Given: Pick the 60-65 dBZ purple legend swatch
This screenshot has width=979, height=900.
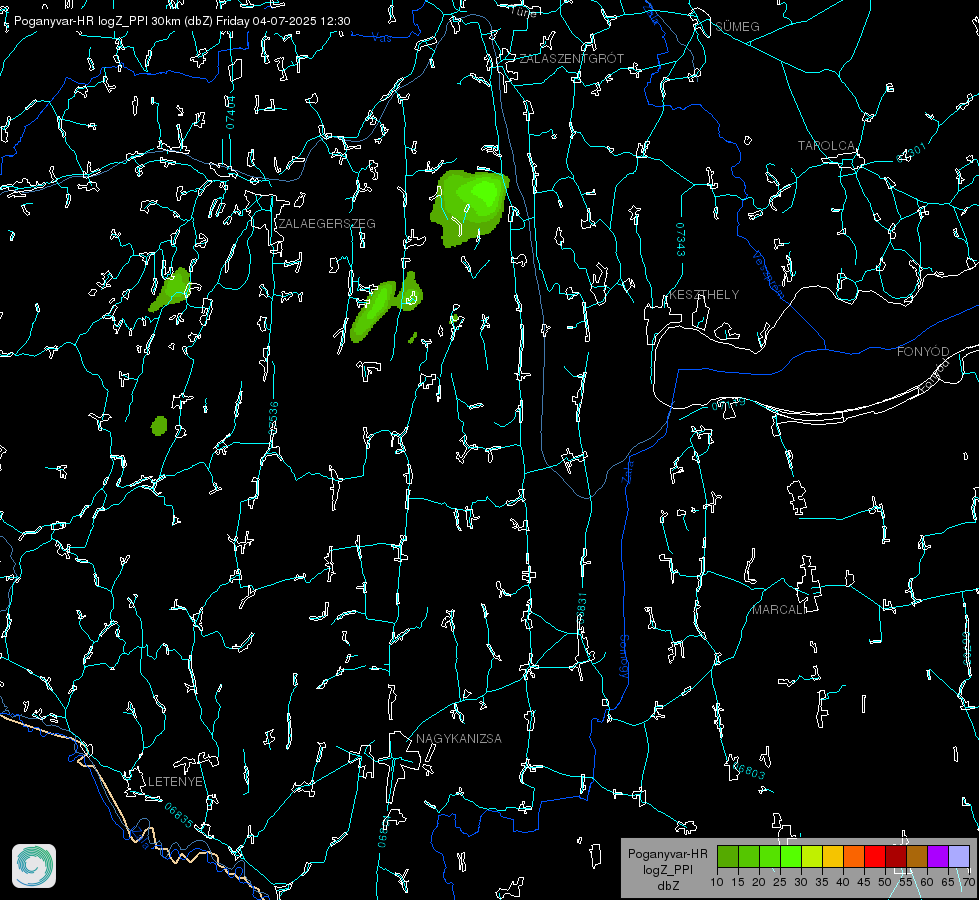Looking at the screenshot, I should coord(938,856).
